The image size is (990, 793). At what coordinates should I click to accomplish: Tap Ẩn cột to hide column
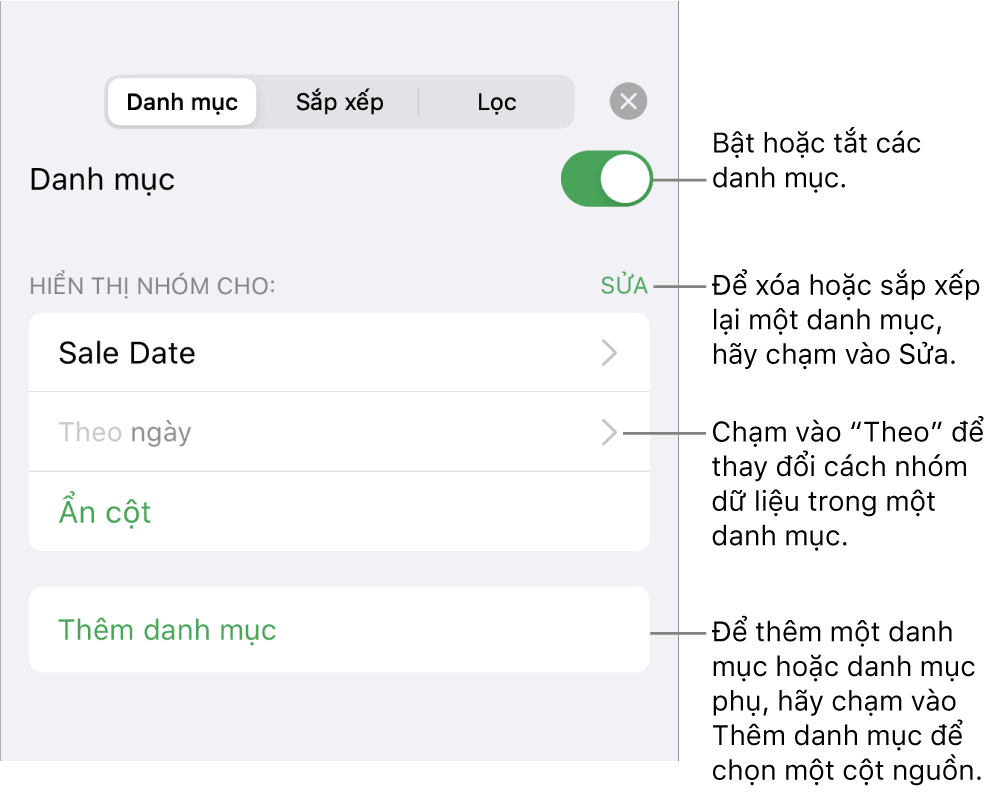click(339, 511)
